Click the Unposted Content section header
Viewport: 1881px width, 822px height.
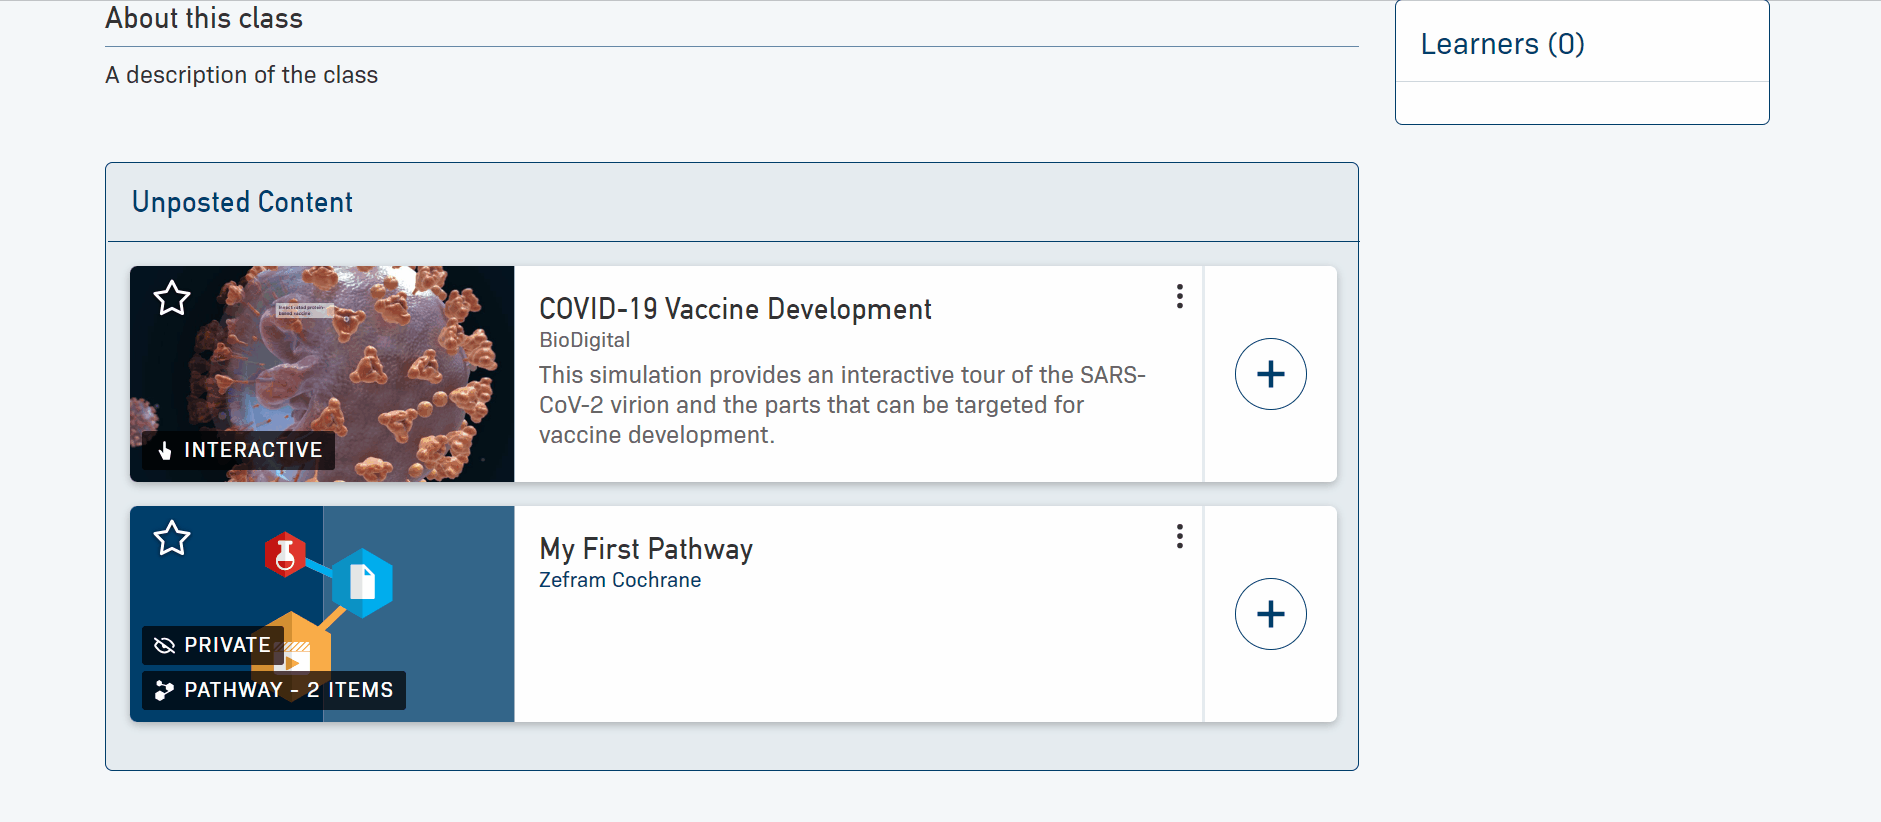click(242, 202)
